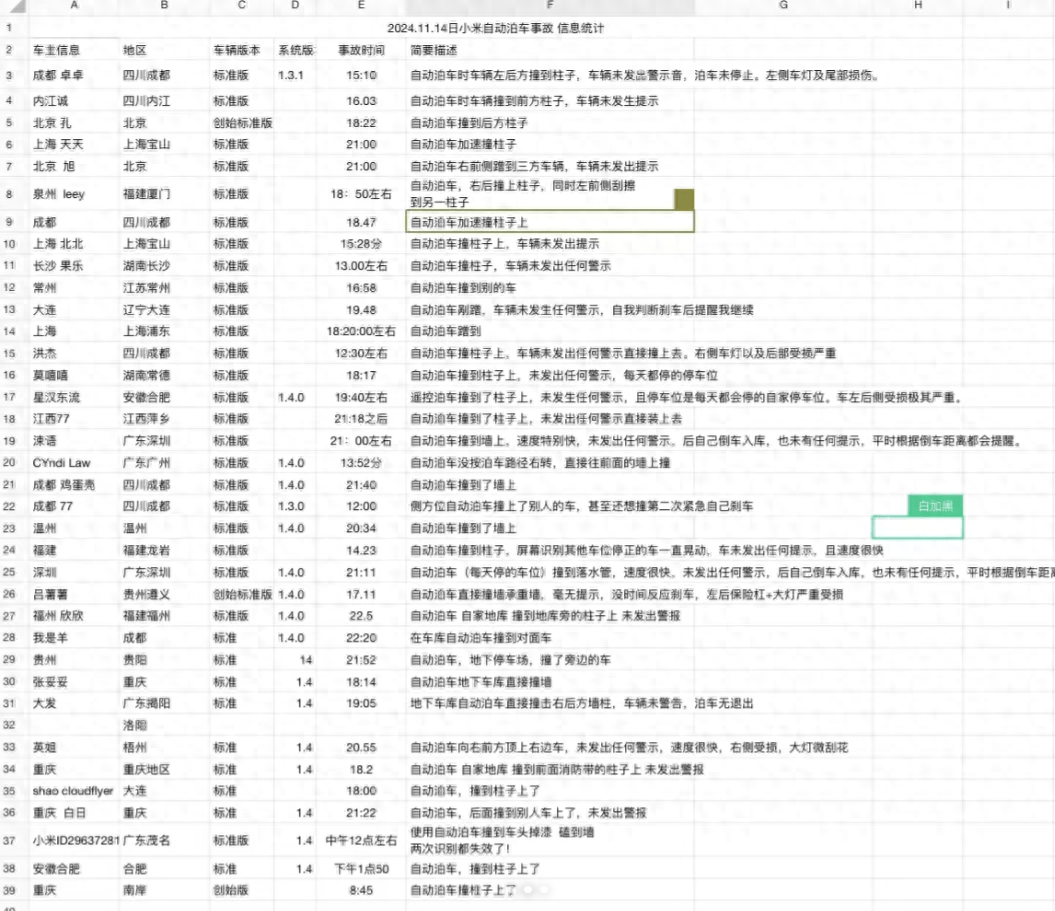Click the title cell '2024.11.14日小米自动泊车事故 信息统计'

[496, 28]
